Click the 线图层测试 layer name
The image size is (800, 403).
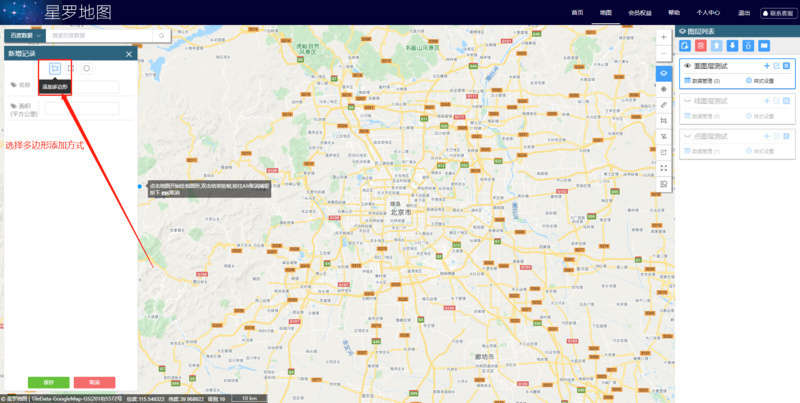[711, 101]
